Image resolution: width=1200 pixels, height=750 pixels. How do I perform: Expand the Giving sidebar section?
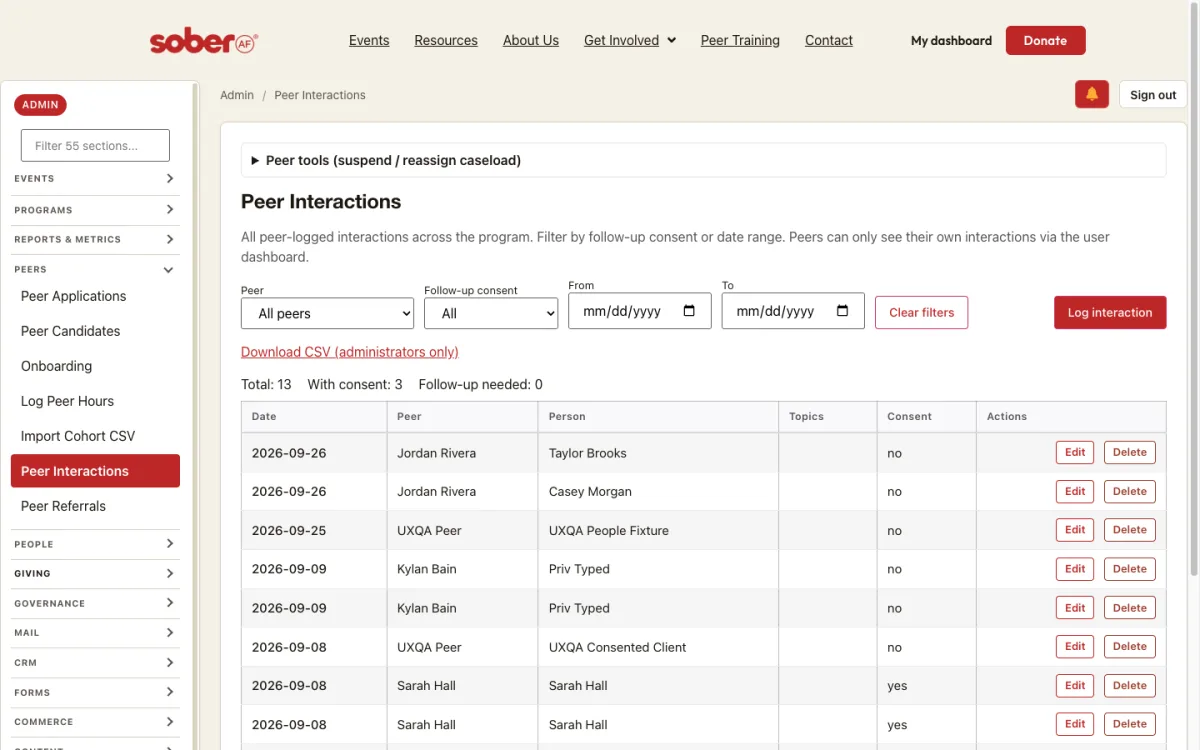point(95,574)
